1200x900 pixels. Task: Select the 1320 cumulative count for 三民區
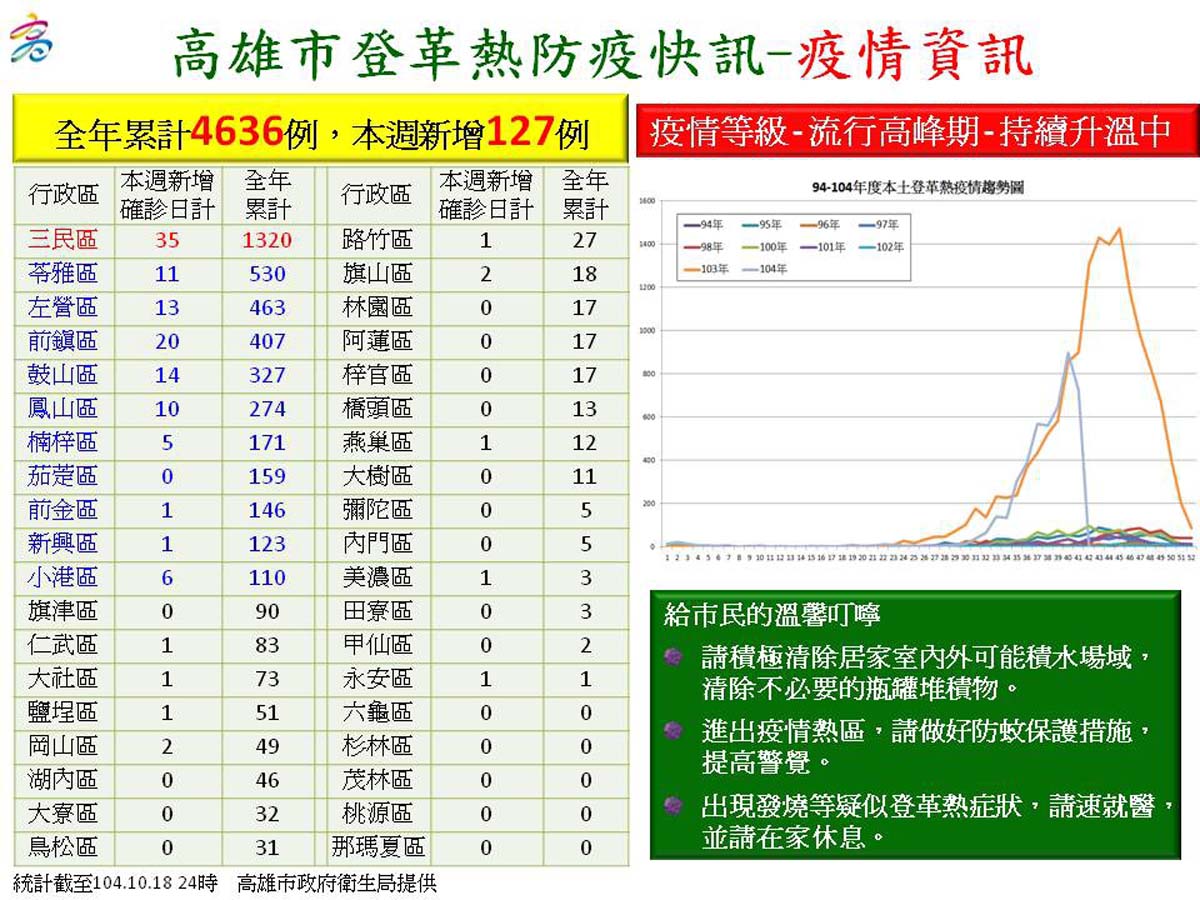click(267, 240)
